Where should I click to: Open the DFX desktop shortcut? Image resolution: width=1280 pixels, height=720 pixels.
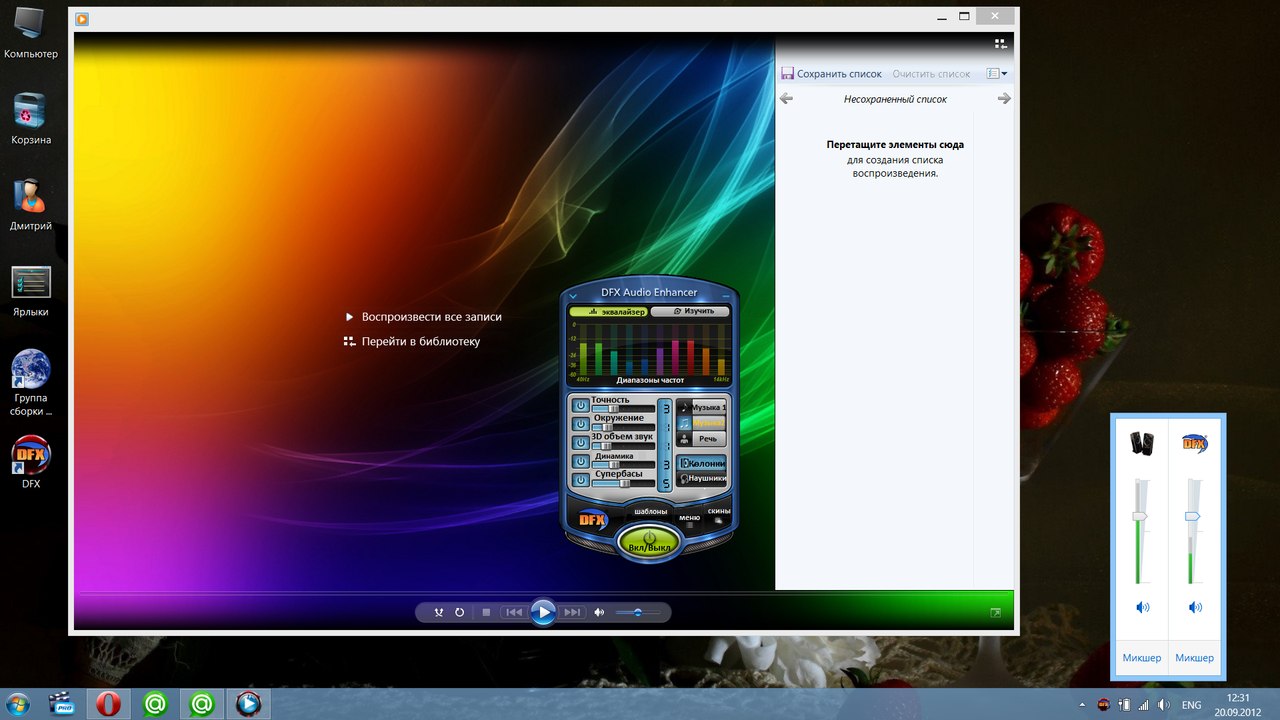(31, 462)
